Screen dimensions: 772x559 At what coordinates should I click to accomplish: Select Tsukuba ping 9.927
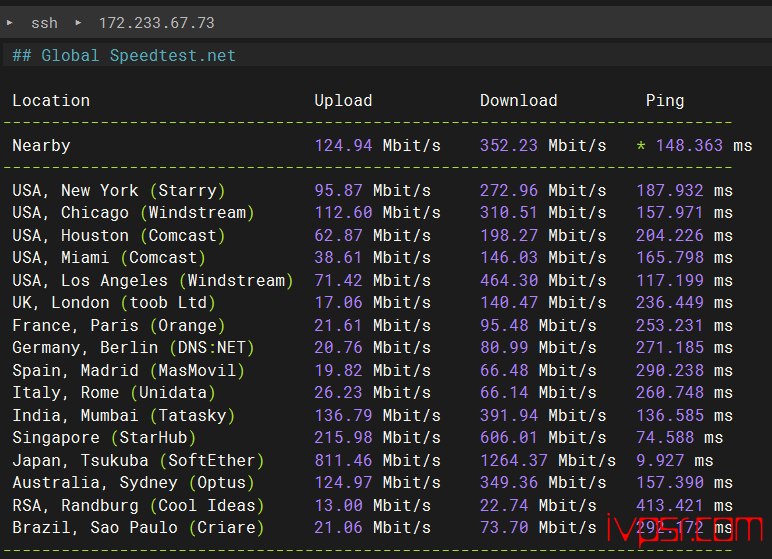click(x=660, y=460)
